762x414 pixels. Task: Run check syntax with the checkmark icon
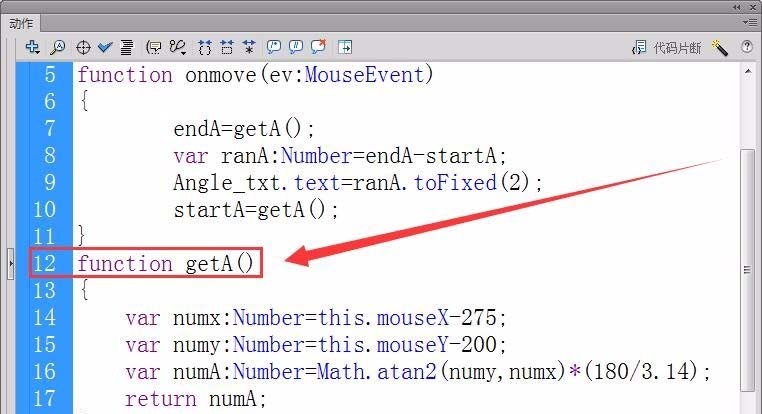[x=104, y=47]
